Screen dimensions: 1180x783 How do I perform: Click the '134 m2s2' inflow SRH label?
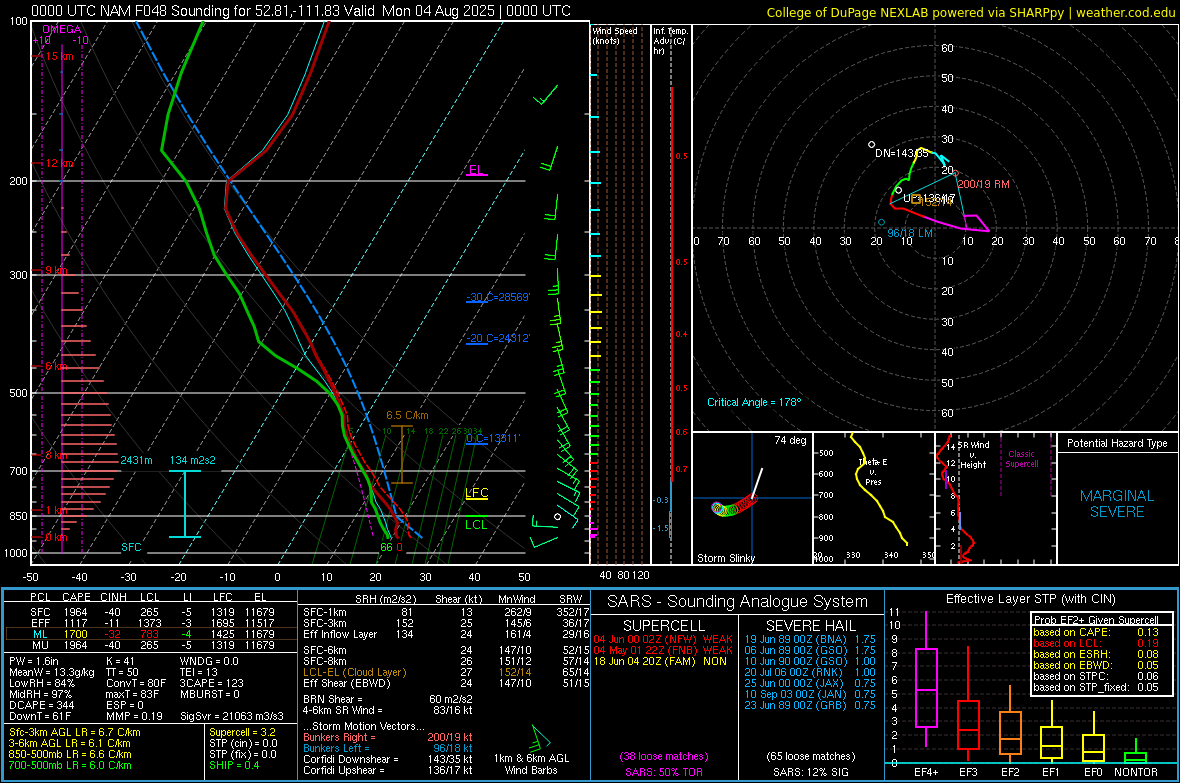193,460
